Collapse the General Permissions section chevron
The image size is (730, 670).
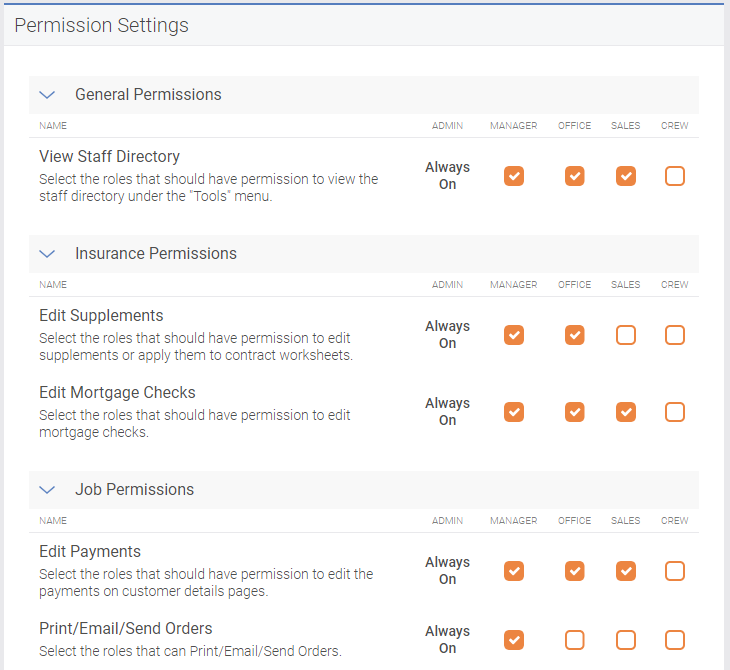tap(47, 95)
